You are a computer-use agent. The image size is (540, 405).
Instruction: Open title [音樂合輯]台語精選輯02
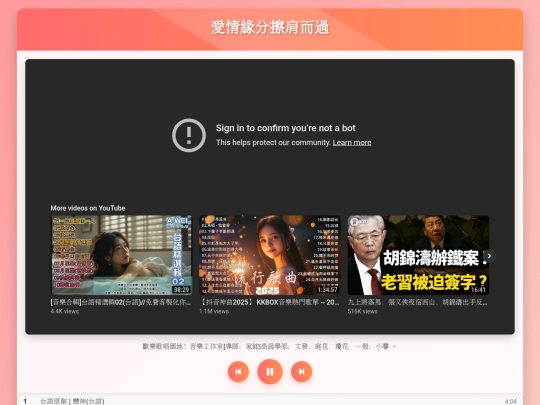(121, 302)
